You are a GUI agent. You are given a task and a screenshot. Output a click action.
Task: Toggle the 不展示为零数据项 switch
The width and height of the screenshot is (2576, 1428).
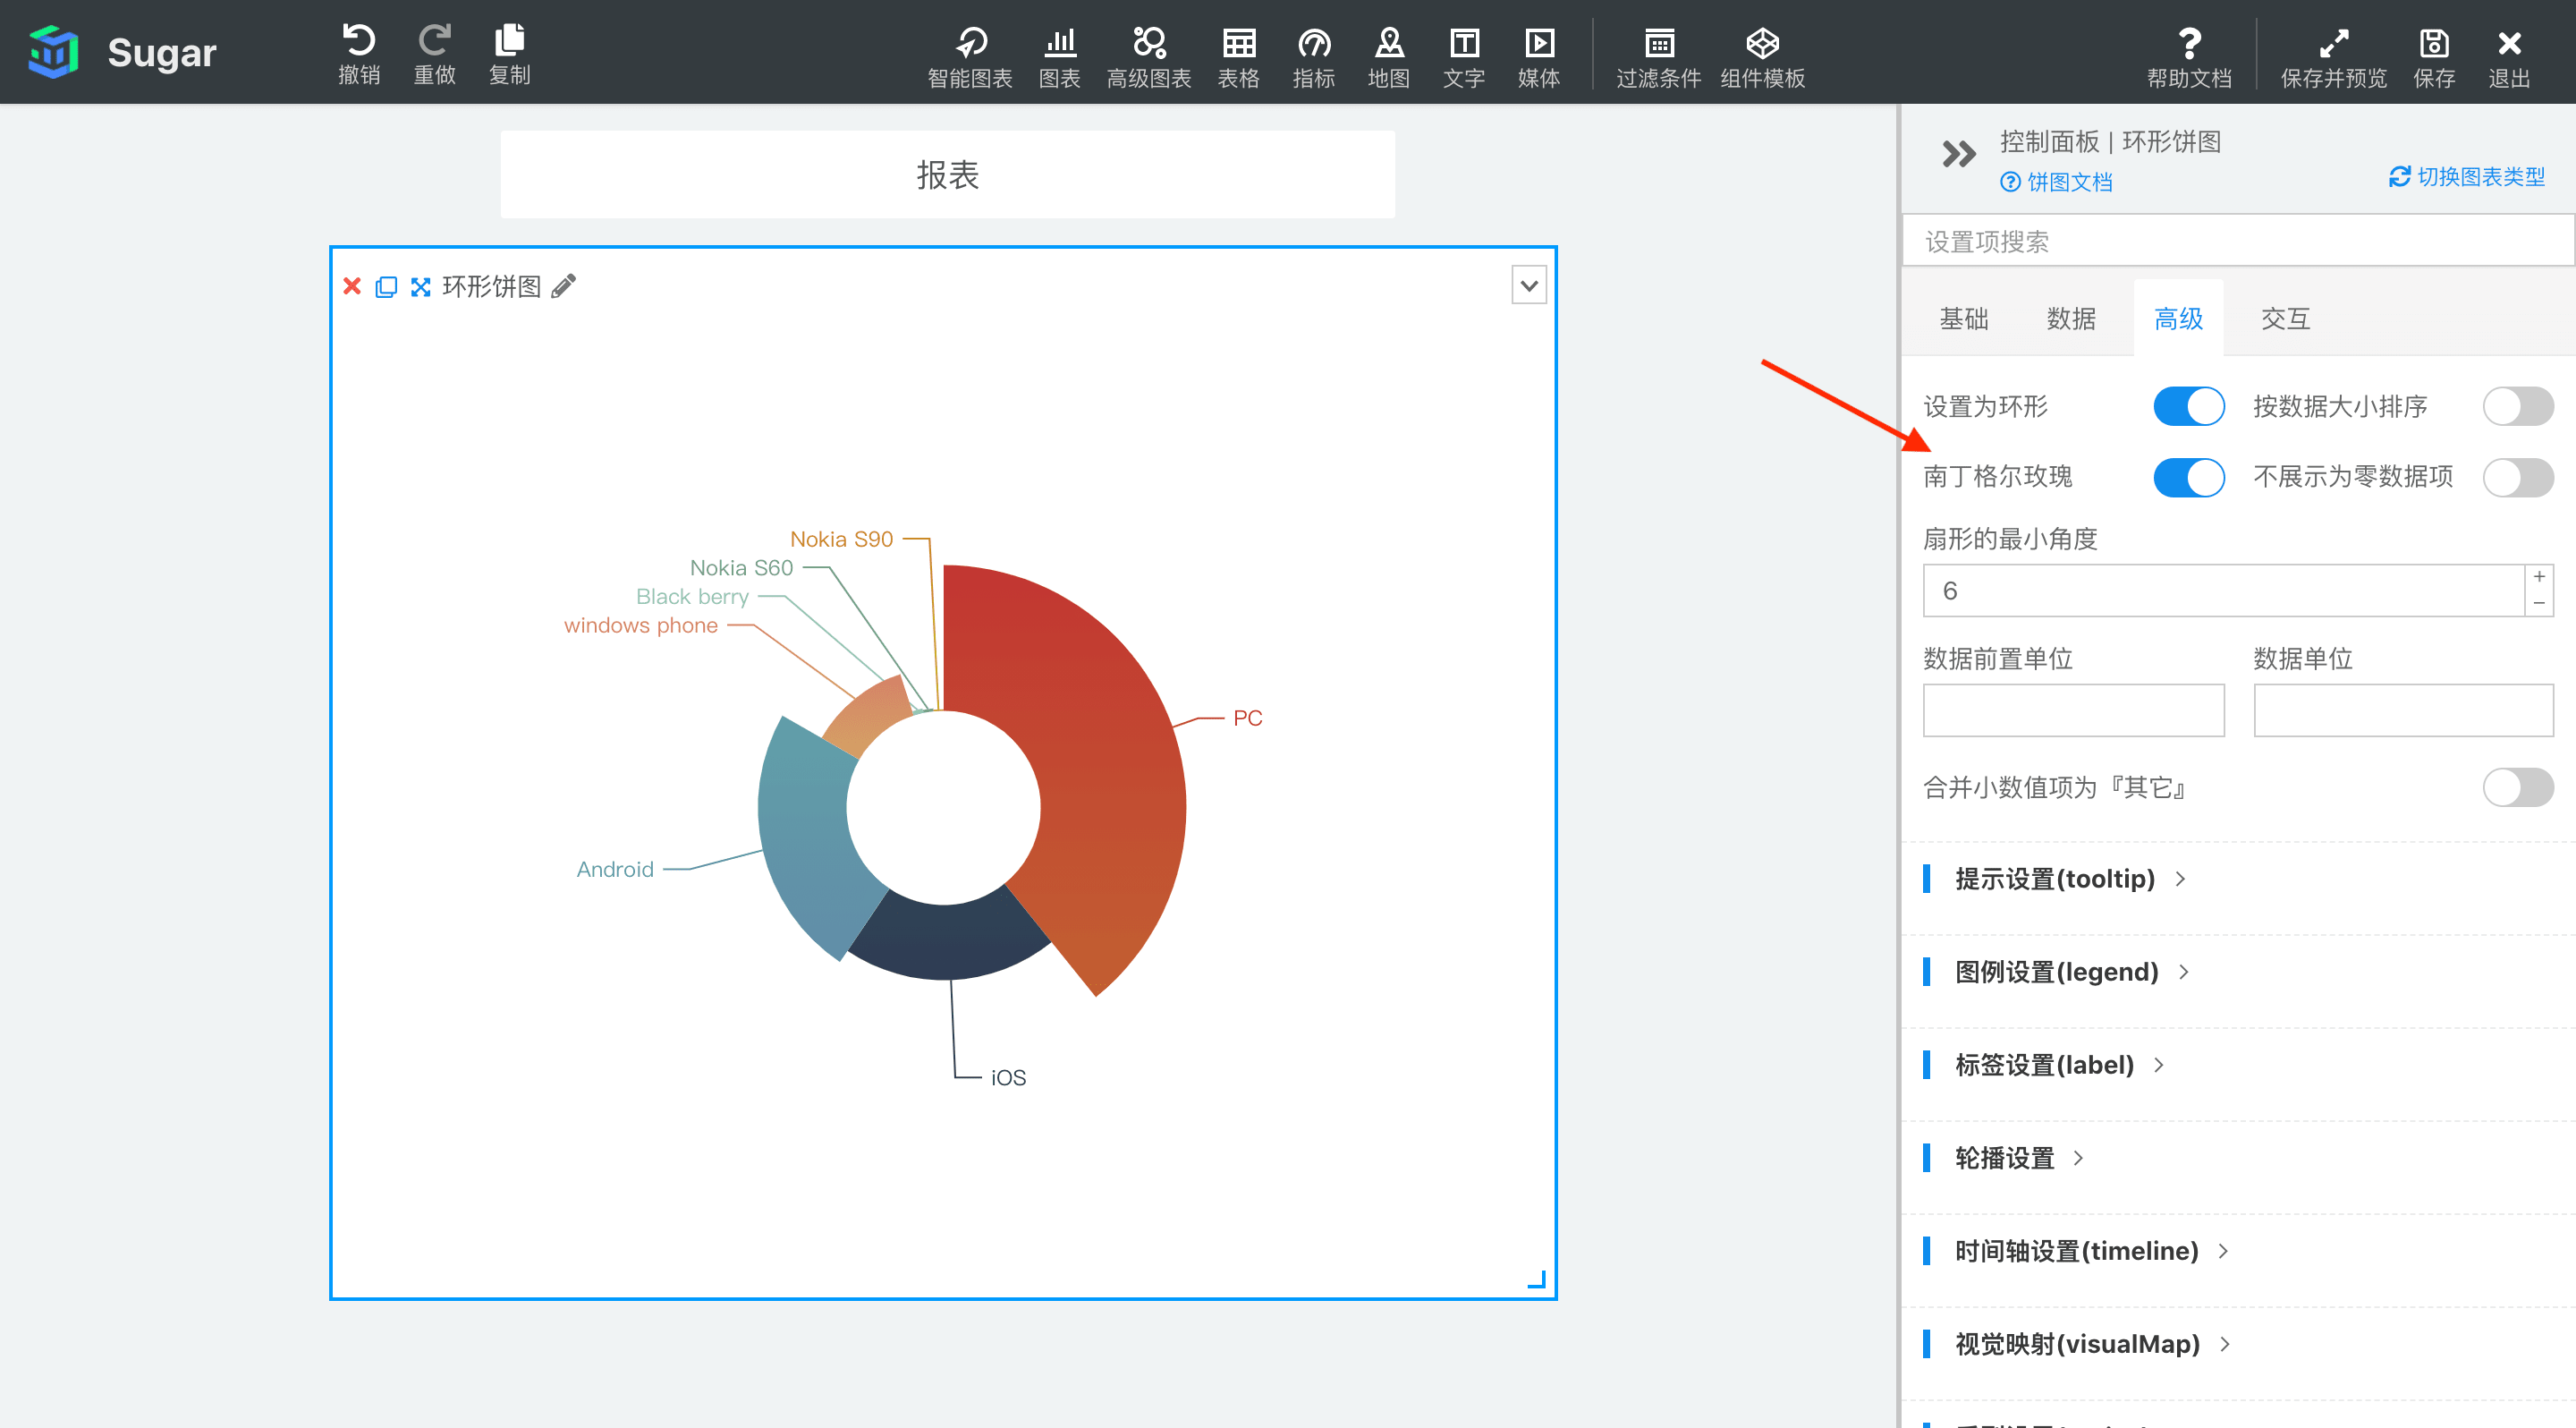2517,477
